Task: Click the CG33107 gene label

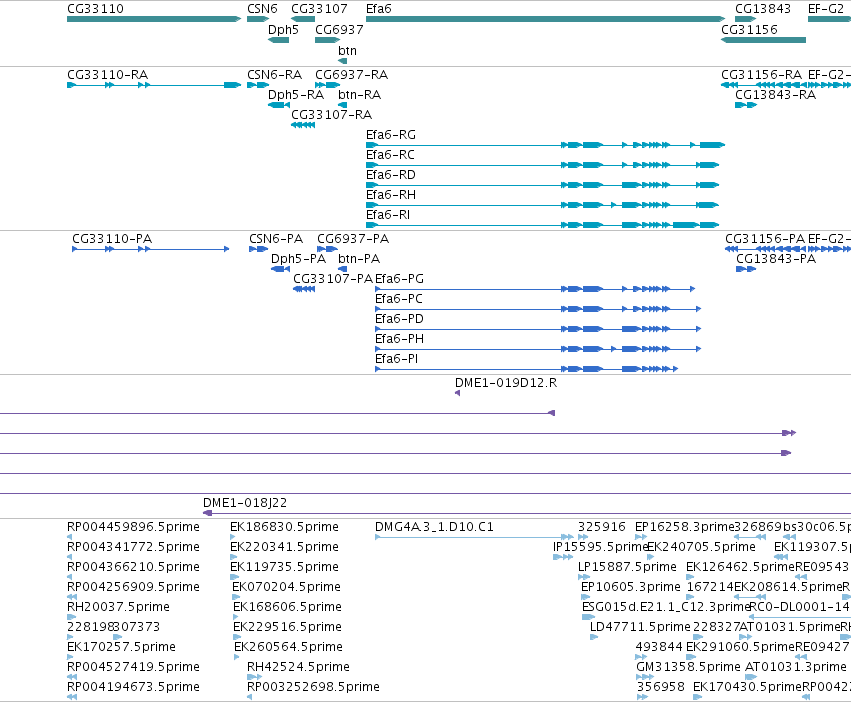Action: (x=319, y=9)
